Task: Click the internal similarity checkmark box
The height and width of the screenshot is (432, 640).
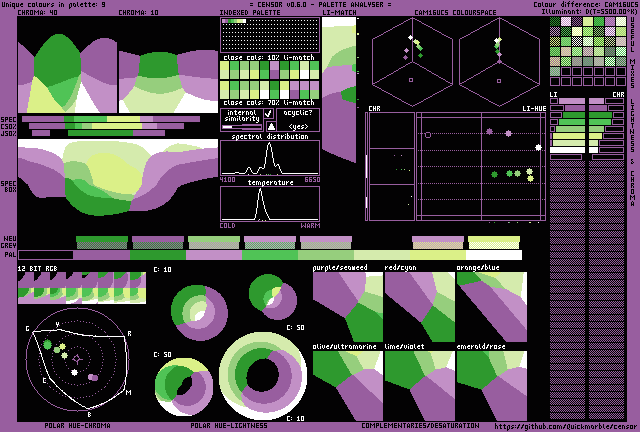Action: [269, 114]
